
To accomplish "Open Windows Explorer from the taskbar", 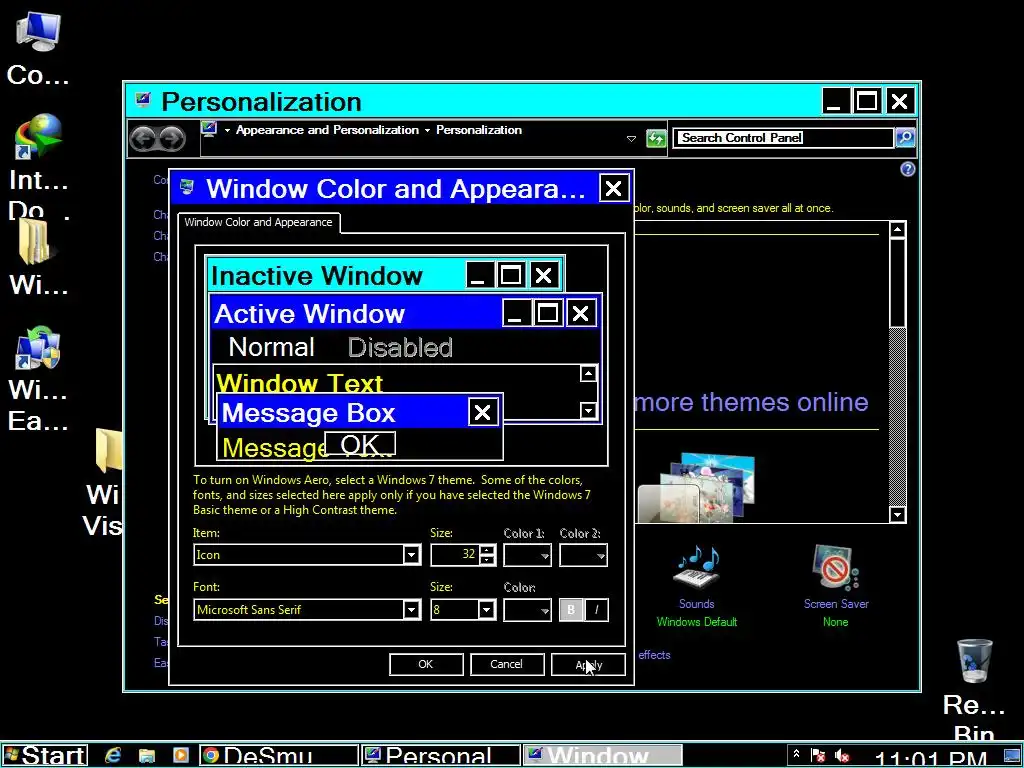I will coord(147,756).
